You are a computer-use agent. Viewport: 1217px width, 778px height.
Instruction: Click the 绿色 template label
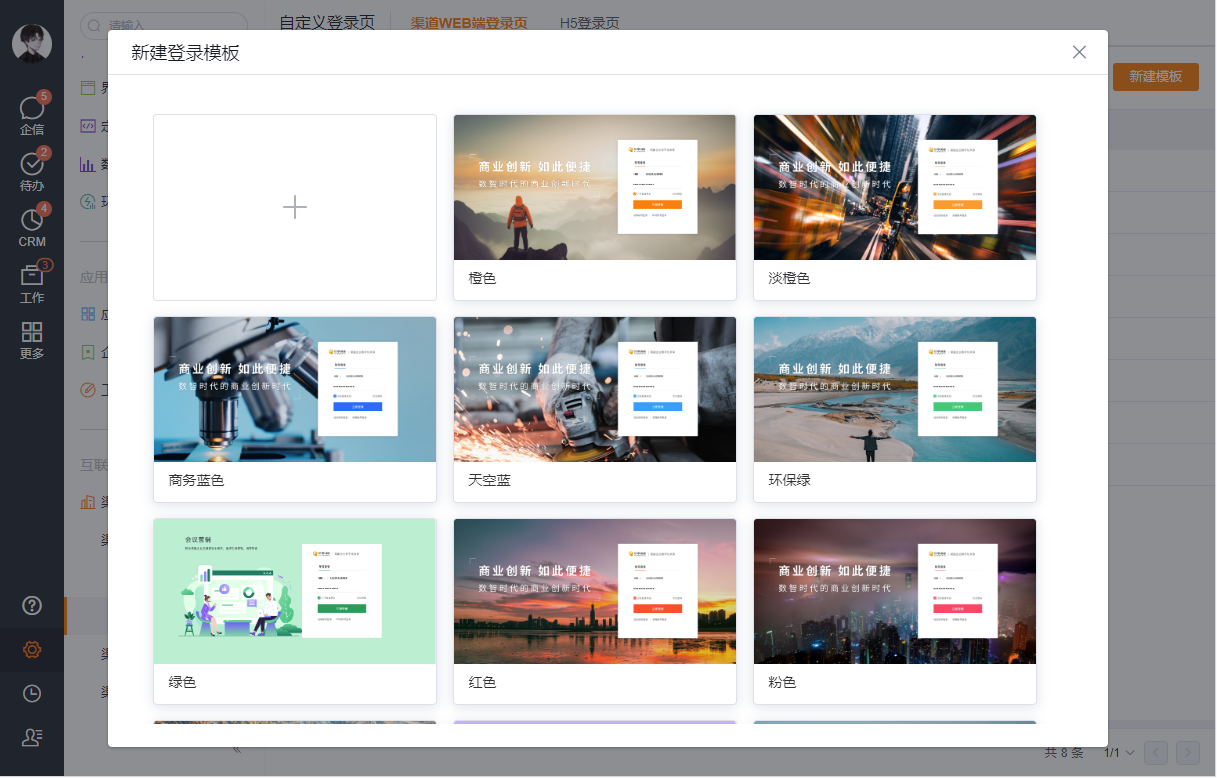[x=182, y=683]
